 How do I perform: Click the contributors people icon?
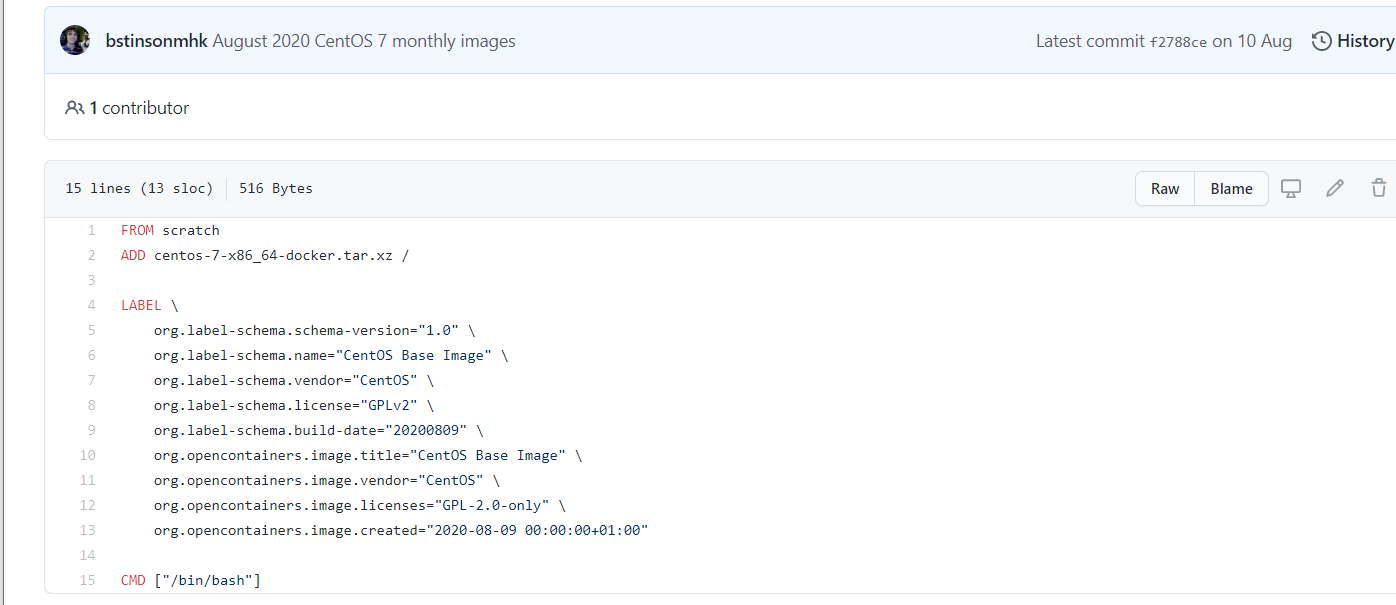tap(74, 108)
